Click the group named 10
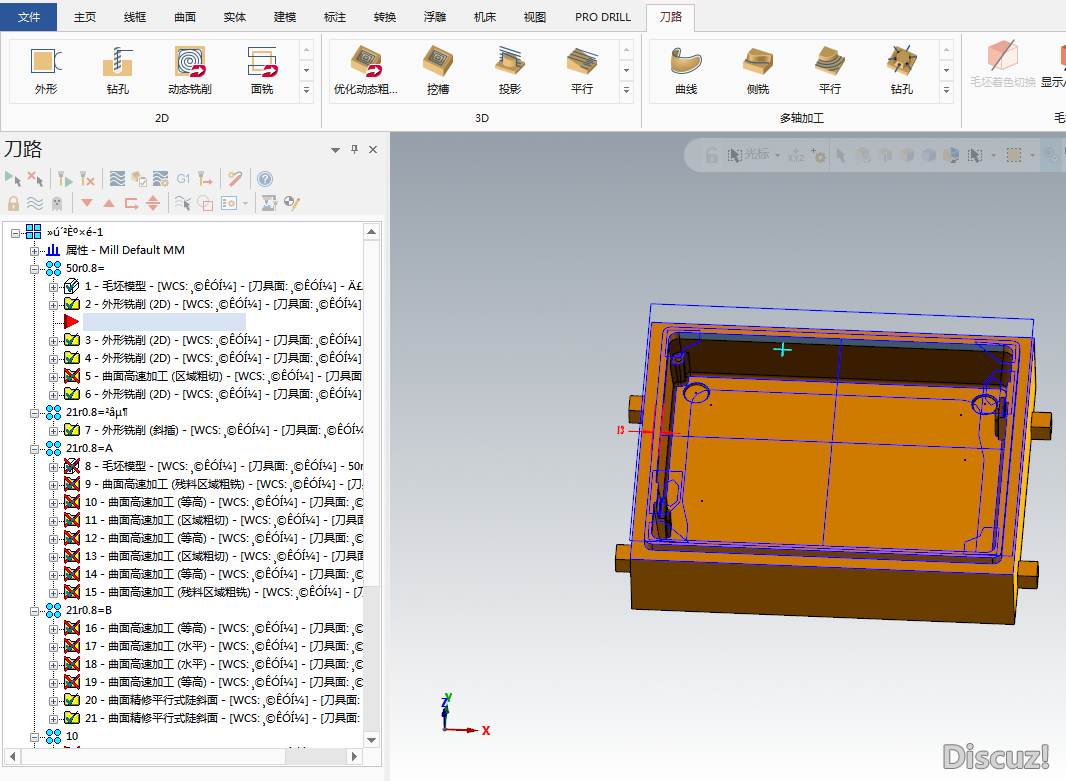The width and height of the screenshot is (1066, 781). [x=72, y=736]
